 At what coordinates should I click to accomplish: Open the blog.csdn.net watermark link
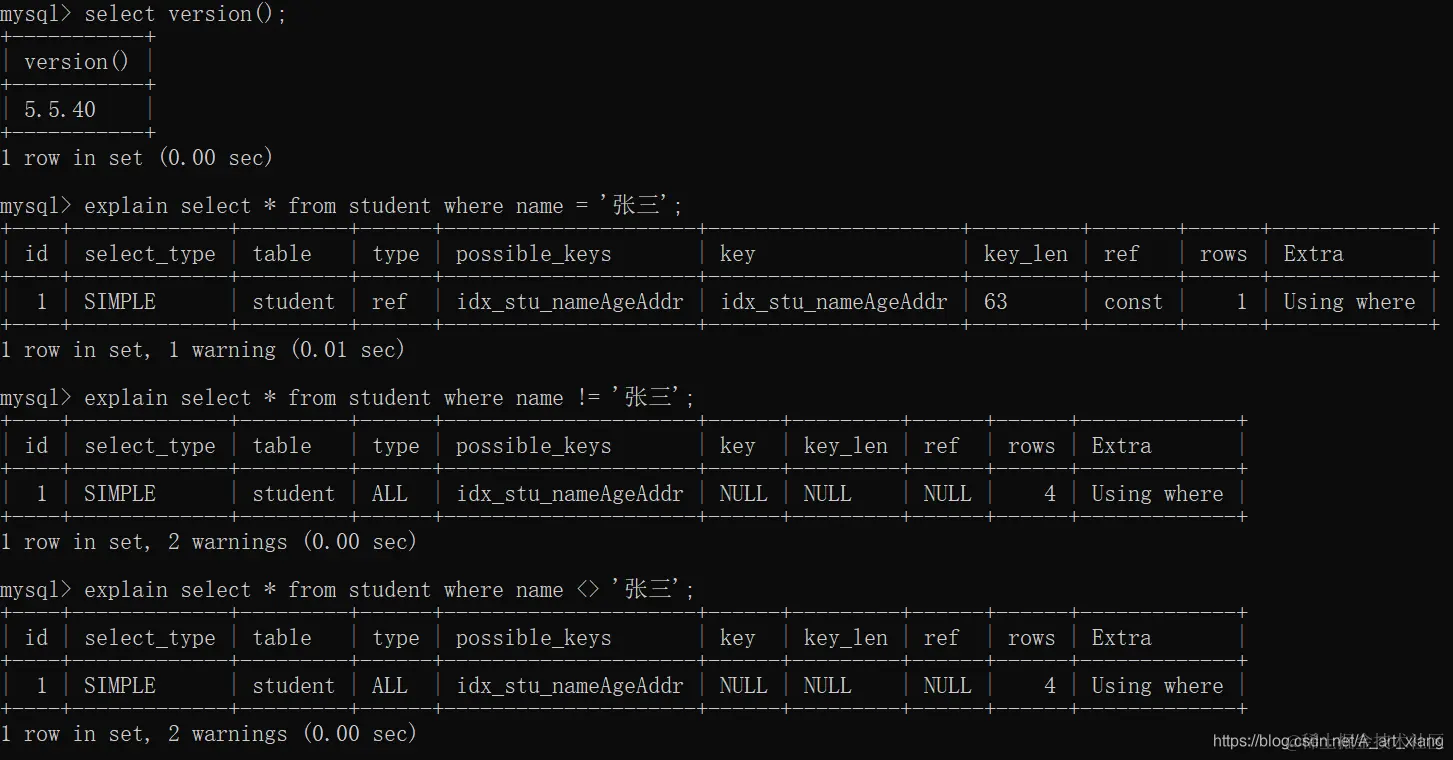[x=1328, y=741]
